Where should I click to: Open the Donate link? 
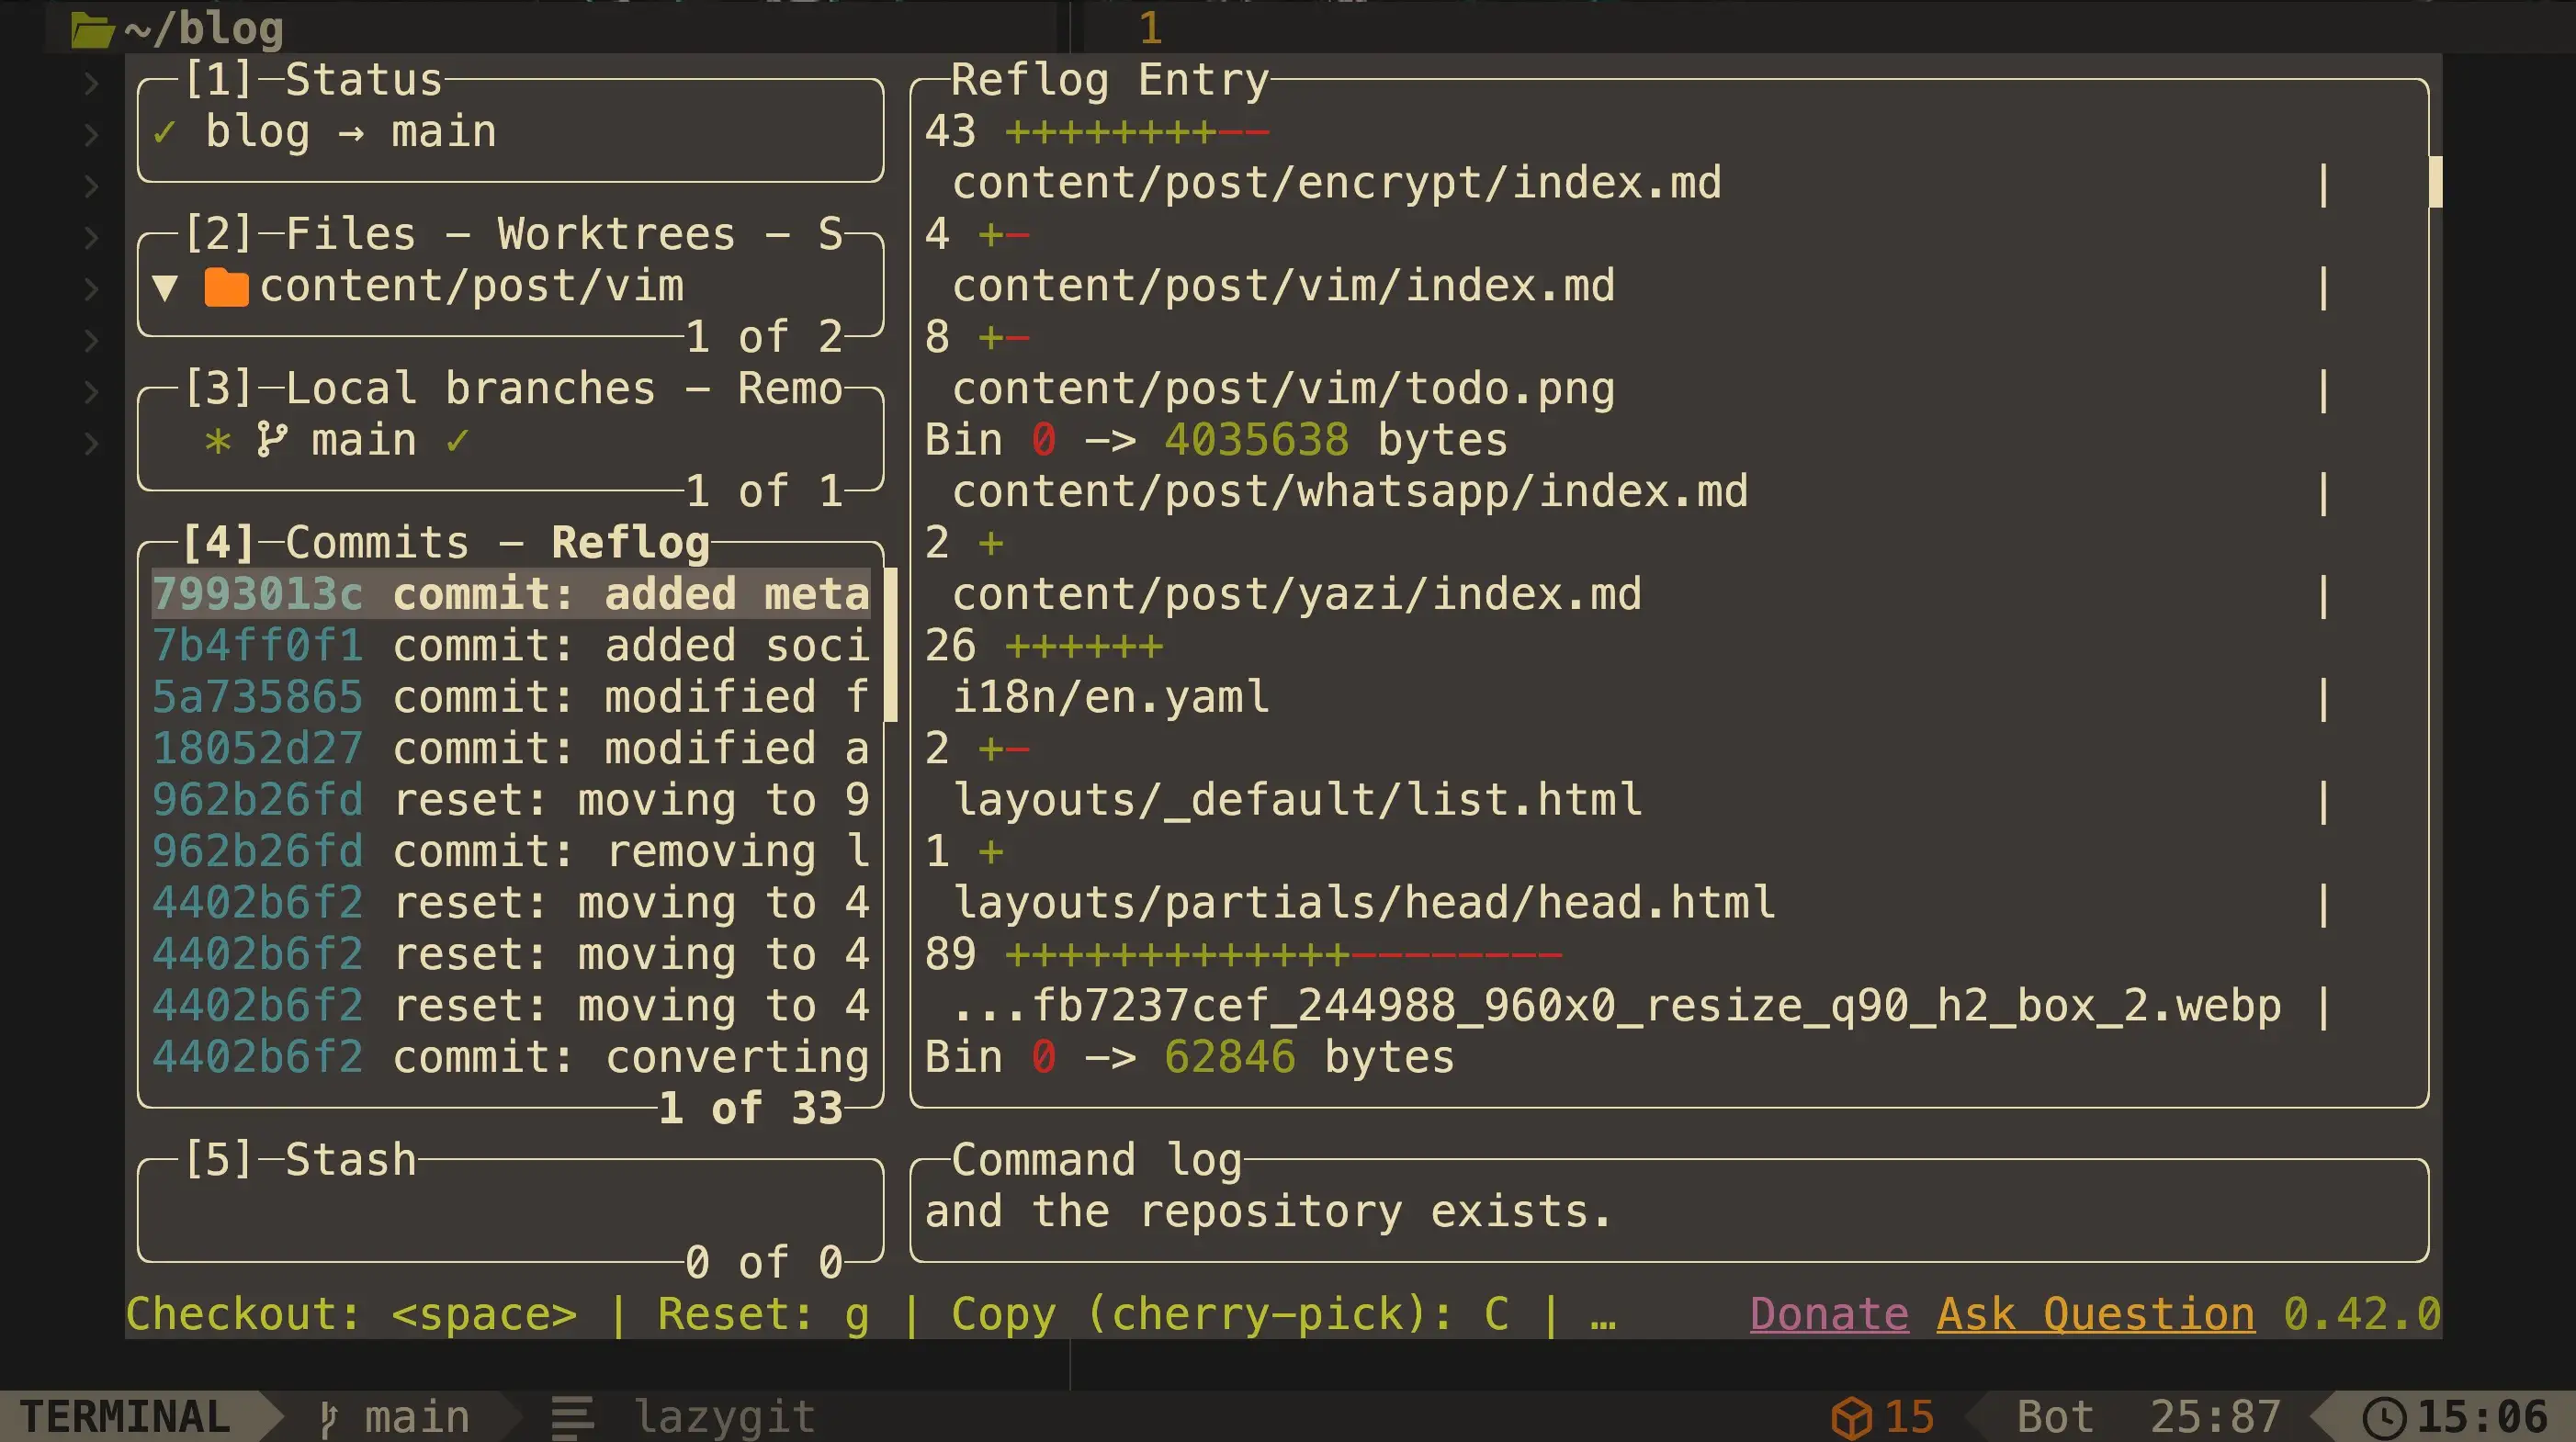coord(1828,1314)
